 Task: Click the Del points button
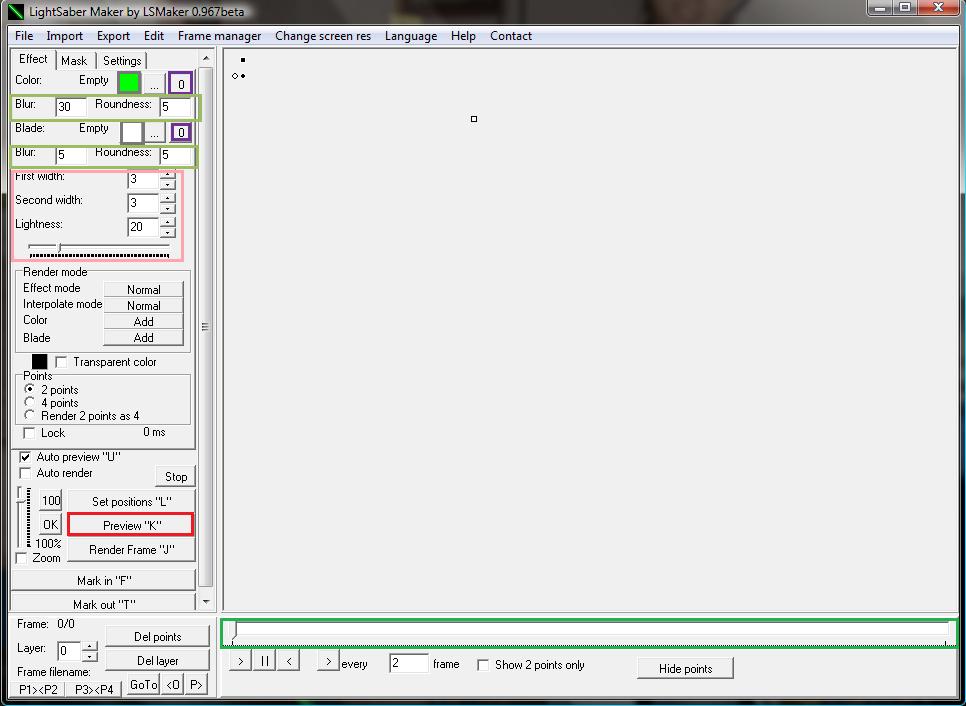click(x=158, y=636)
